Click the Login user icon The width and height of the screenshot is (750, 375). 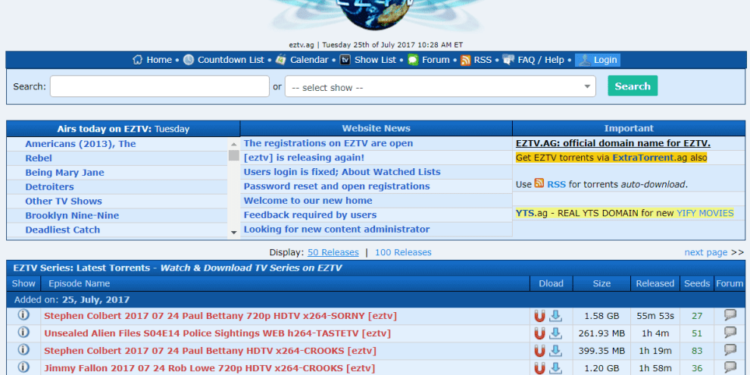click(585, 60)
